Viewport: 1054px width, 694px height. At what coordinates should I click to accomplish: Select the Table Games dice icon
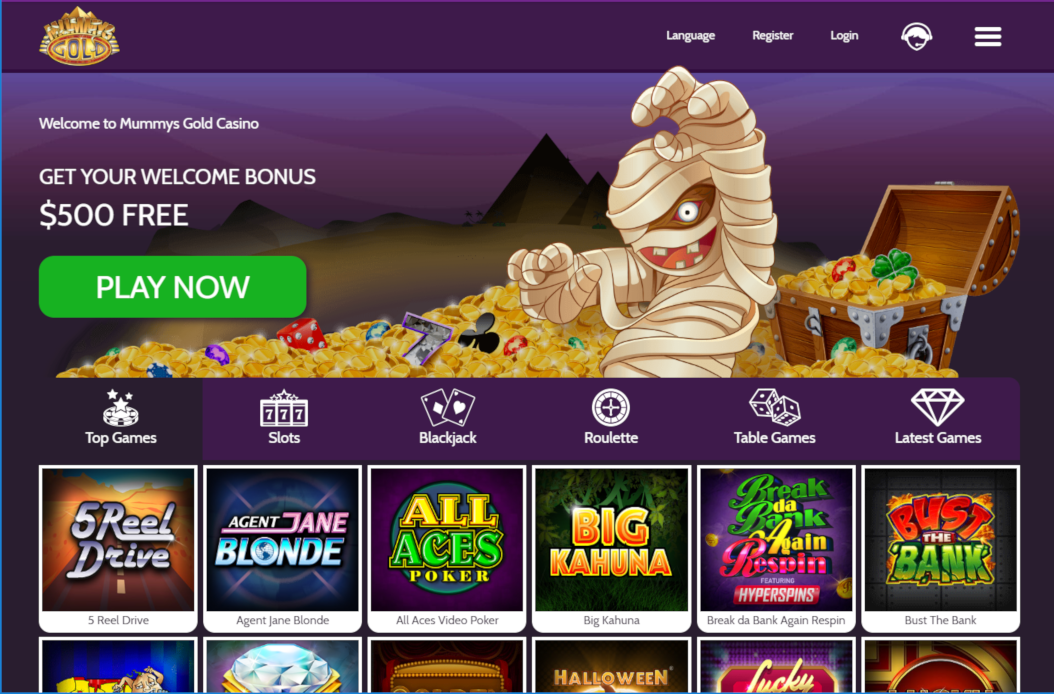(774, 408)
